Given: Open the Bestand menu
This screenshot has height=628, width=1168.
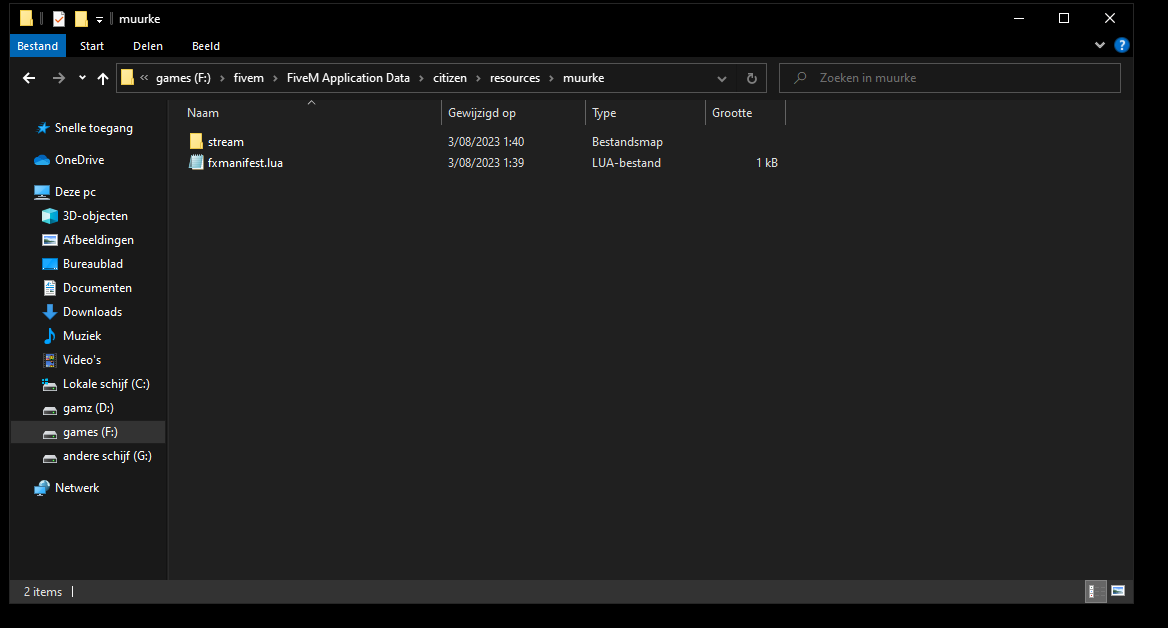Looking at the screenshot, I should pyautogui.click(x=37, y=46).
